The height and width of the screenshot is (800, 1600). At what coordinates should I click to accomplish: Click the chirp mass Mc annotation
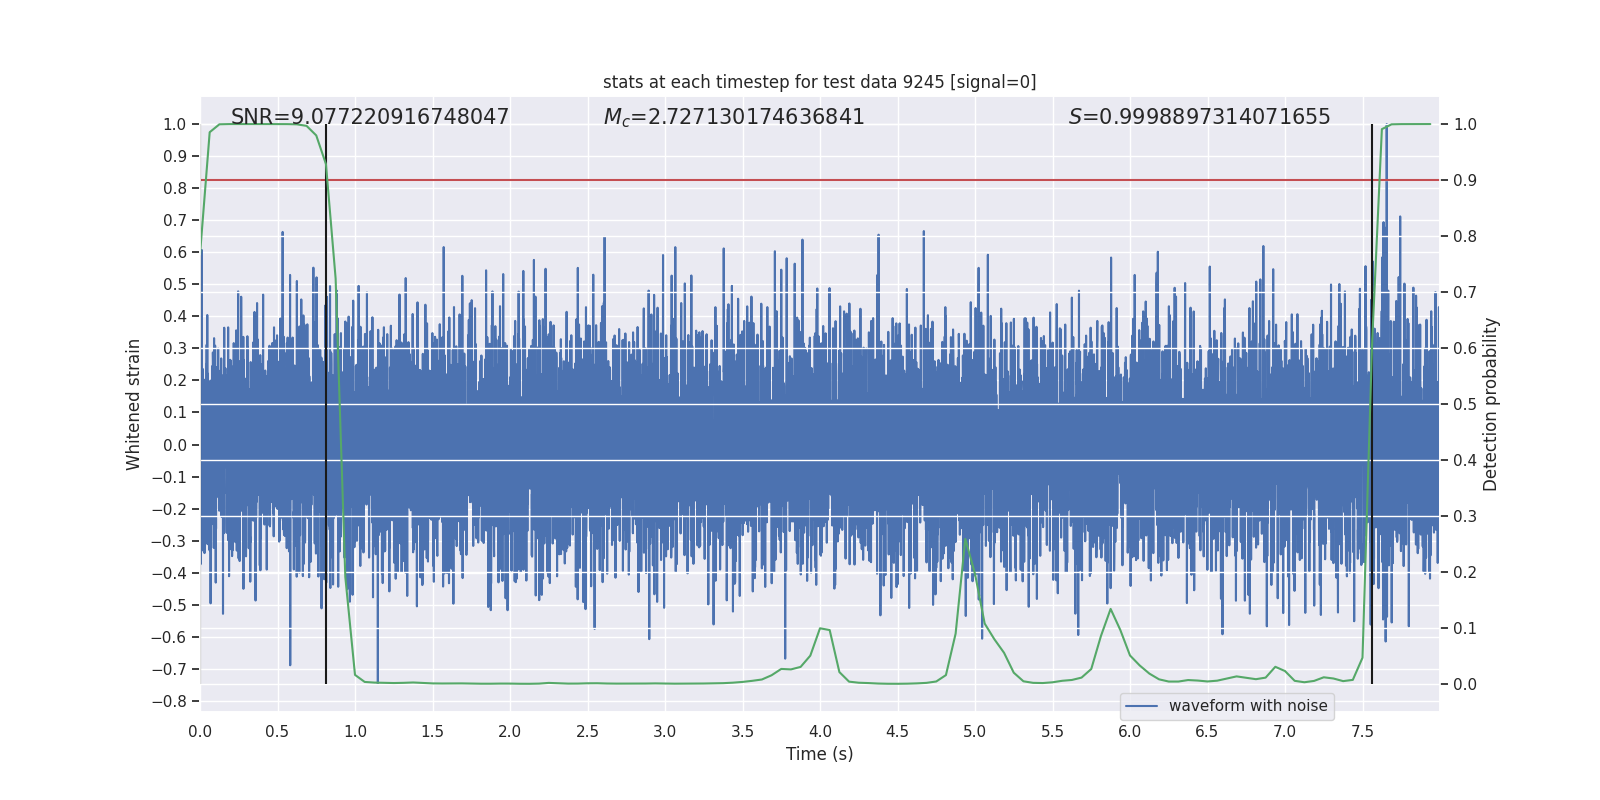pyautogui.click(x=734, y=117)
